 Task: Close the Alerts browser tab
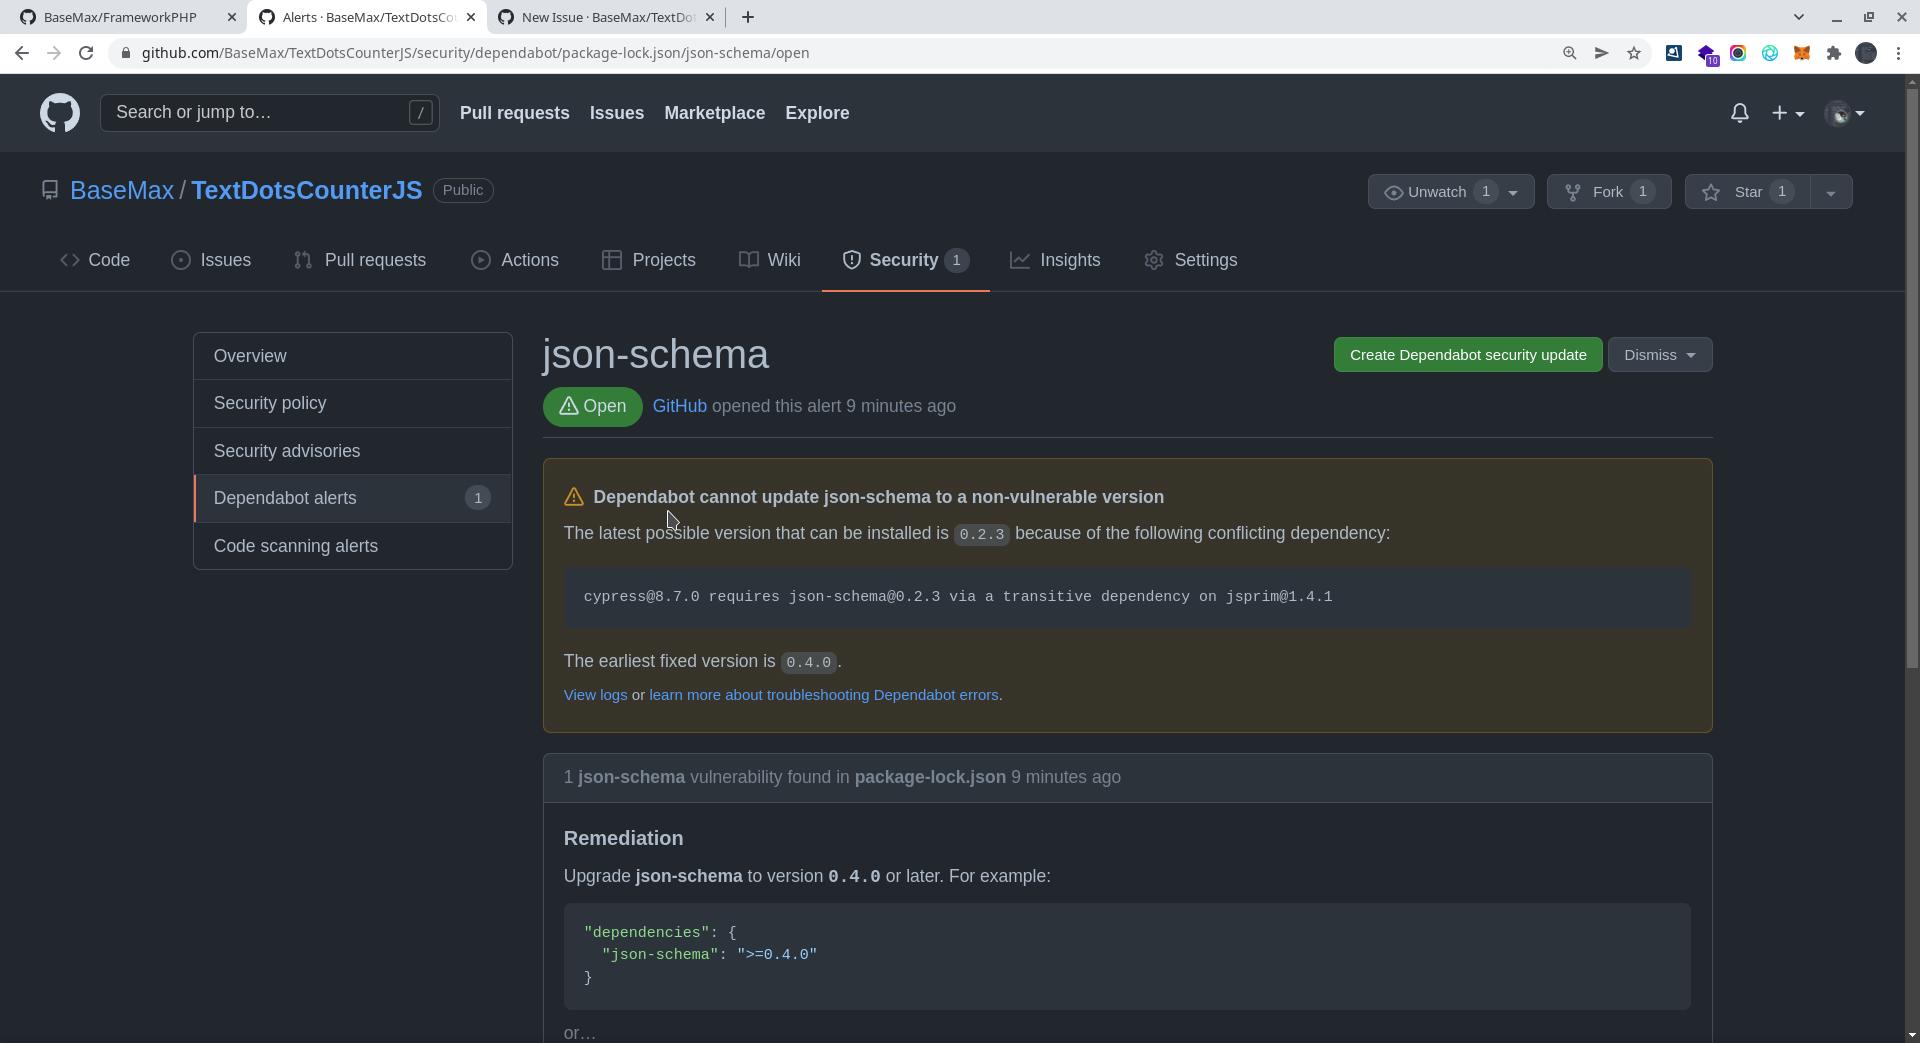tap(471, 17)
